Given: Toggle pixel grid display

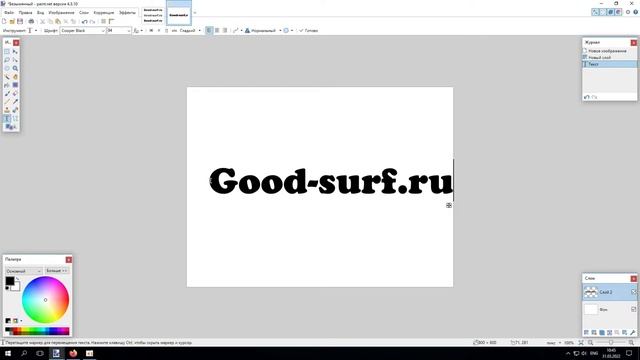Looking at the screenshot, I should 104,21.
